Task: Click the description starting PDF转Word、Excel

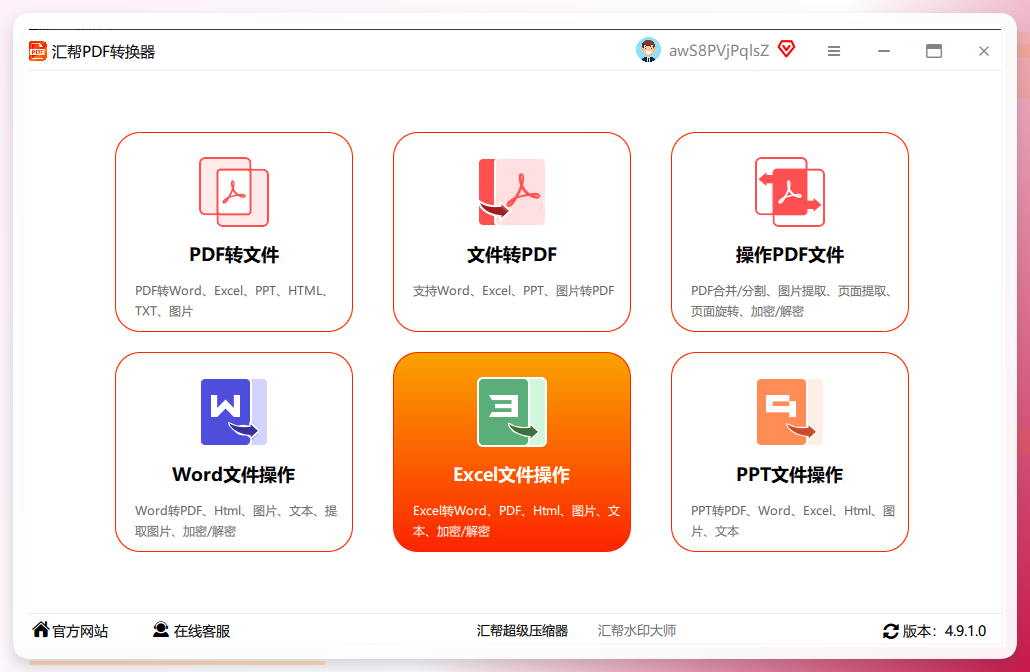Action: [232, 301]
